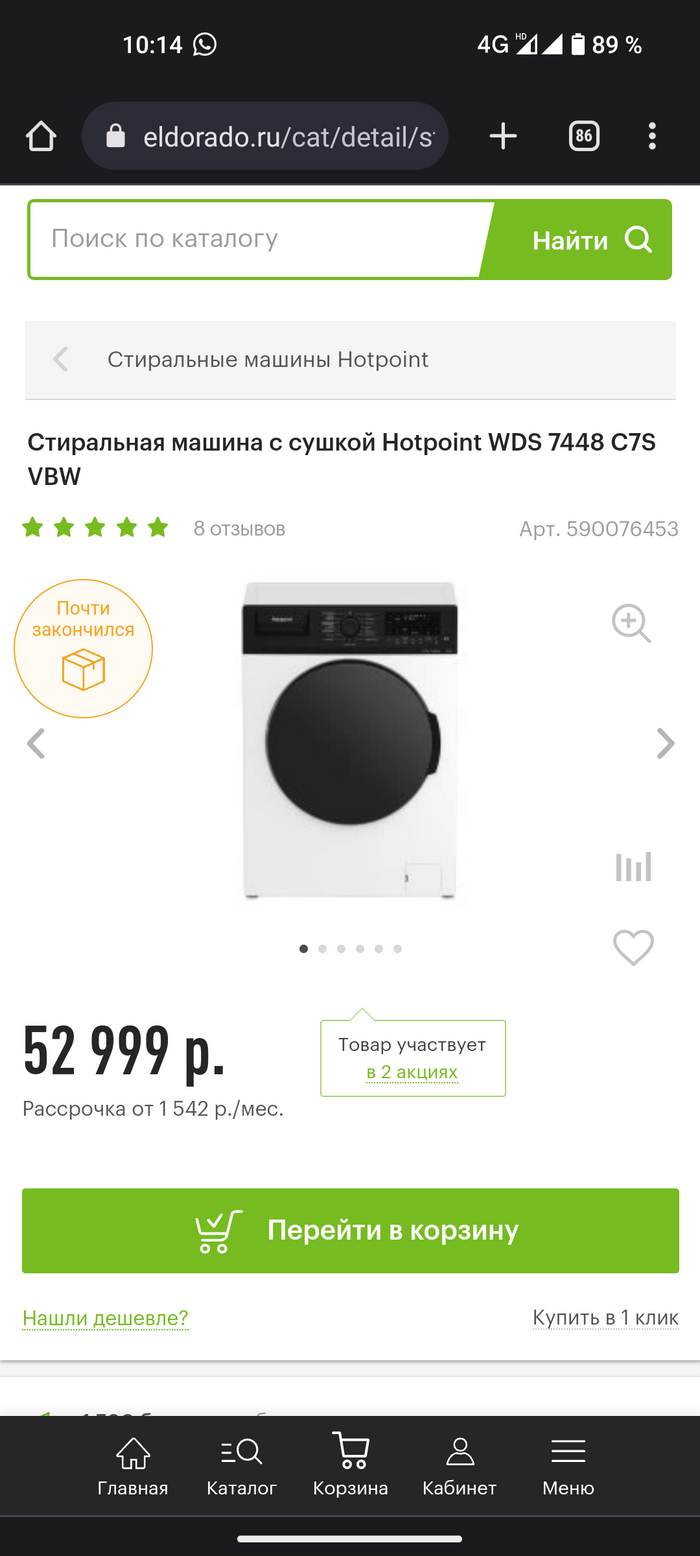
Task: Select Купить в 1 клик
Action: 606,1318
